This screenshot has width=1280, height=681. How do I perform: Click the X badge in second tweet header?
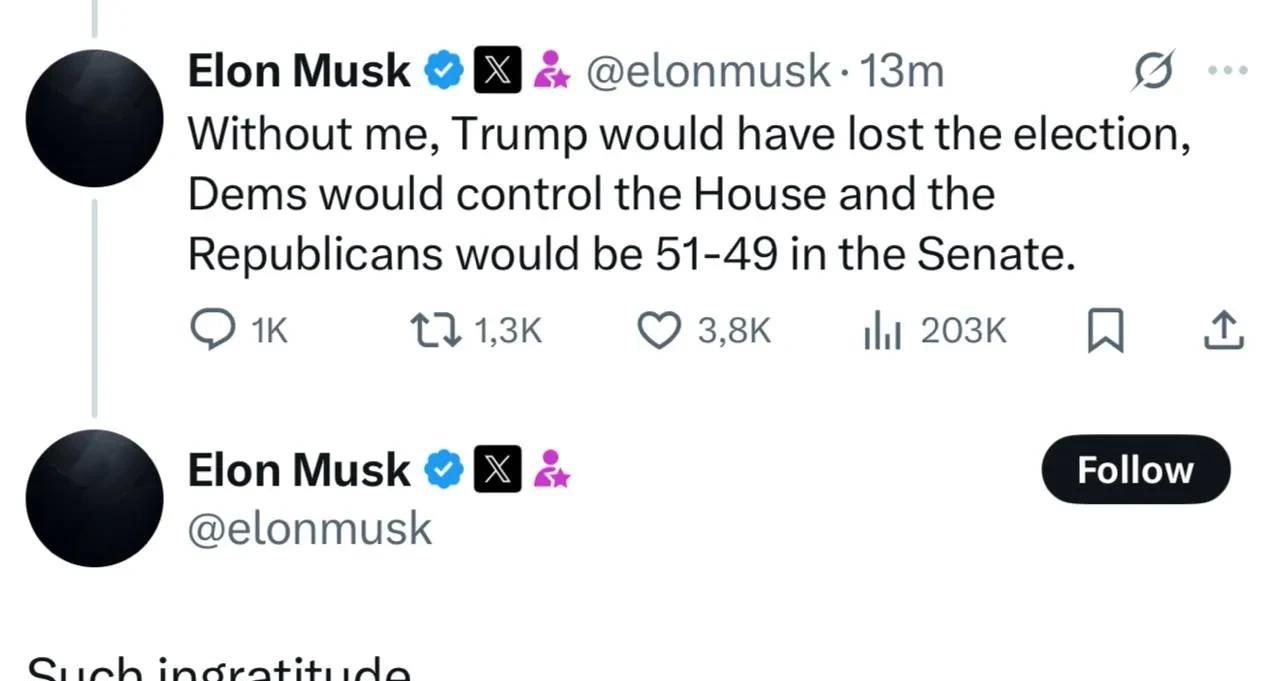[495, 469]
